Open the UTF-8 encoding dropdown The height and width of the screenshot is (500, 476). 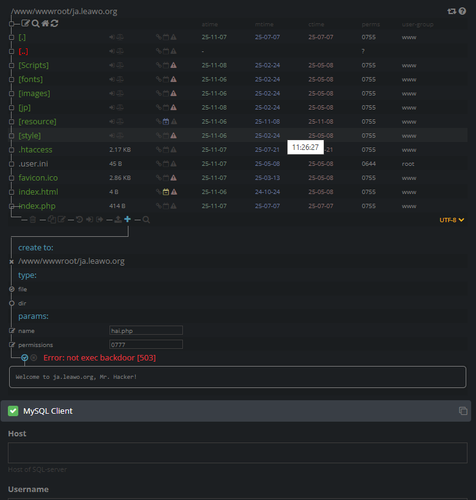[x=452, y=220]
